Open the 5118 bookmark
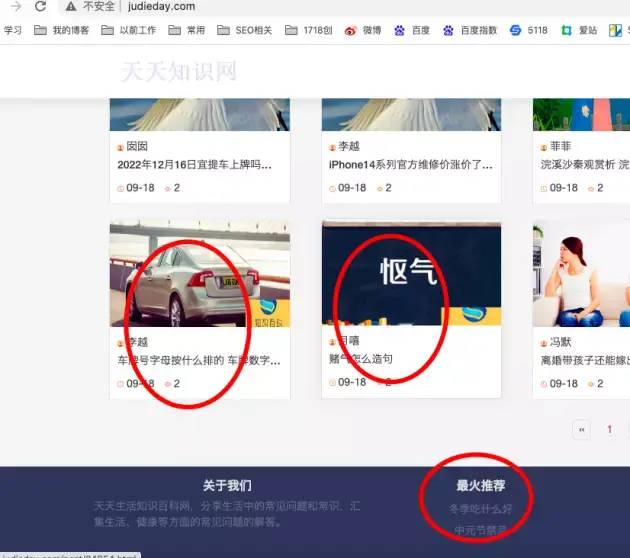Viewport: 630px width, 558px height. (x=528, y=30)
